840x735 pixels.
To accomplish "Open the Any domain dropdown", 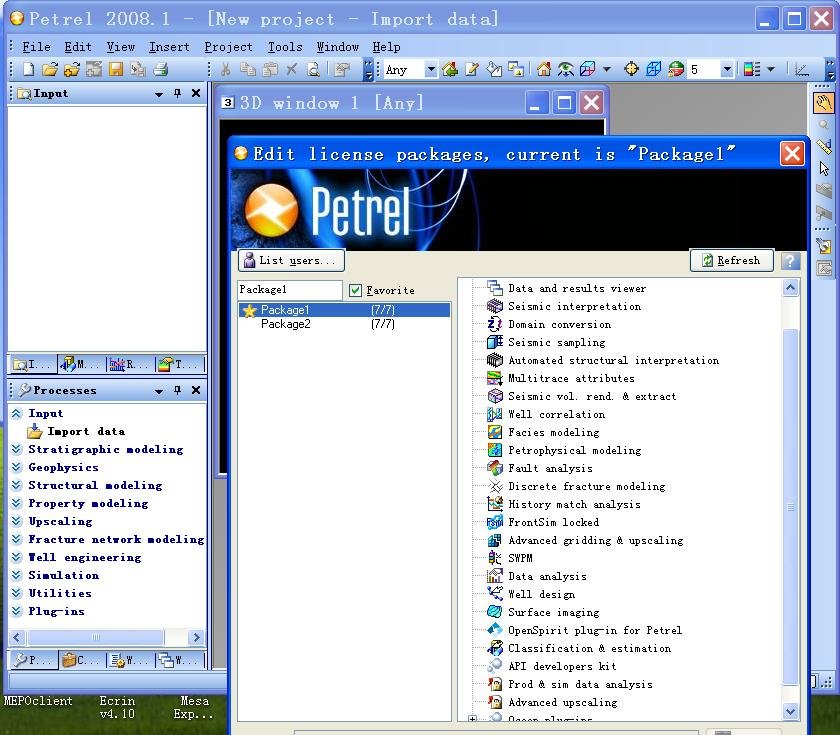I will click(430, 69).
